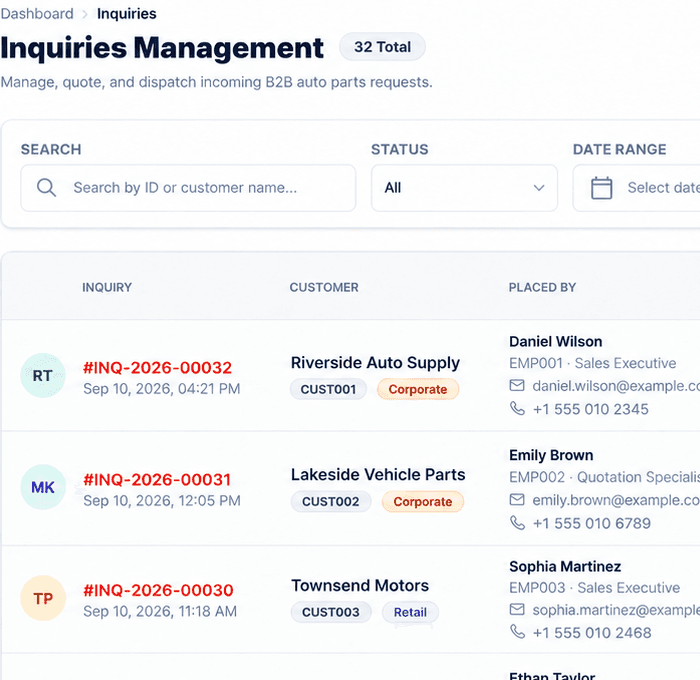Open the Select date range picker
Image resolution: width=700 pixels, height=680 pixels.
tap(637, 188)
